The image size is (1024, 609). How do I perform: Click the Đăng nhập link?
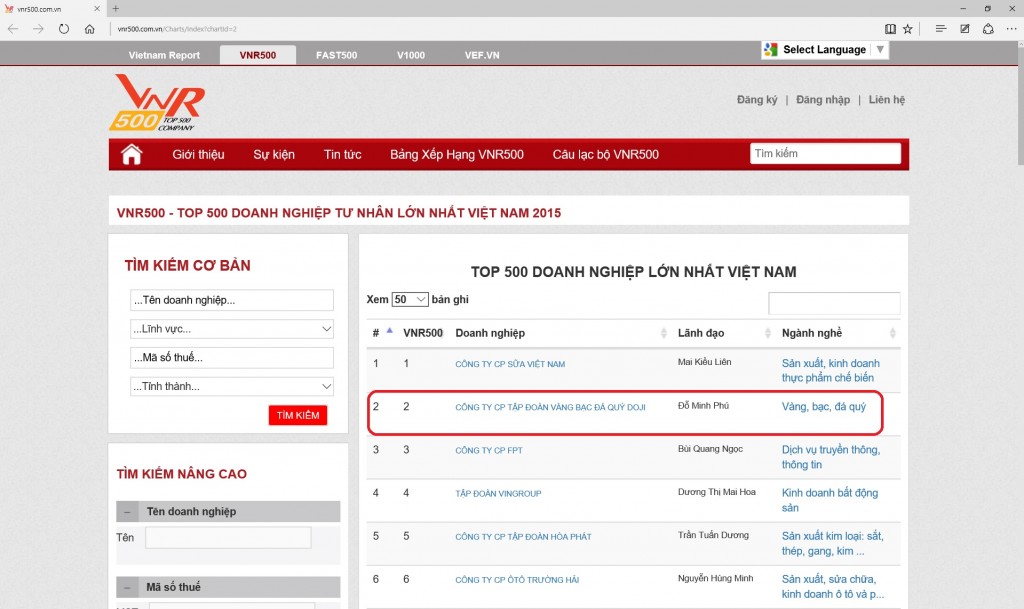pyautogui.click(x=823, y=100)
